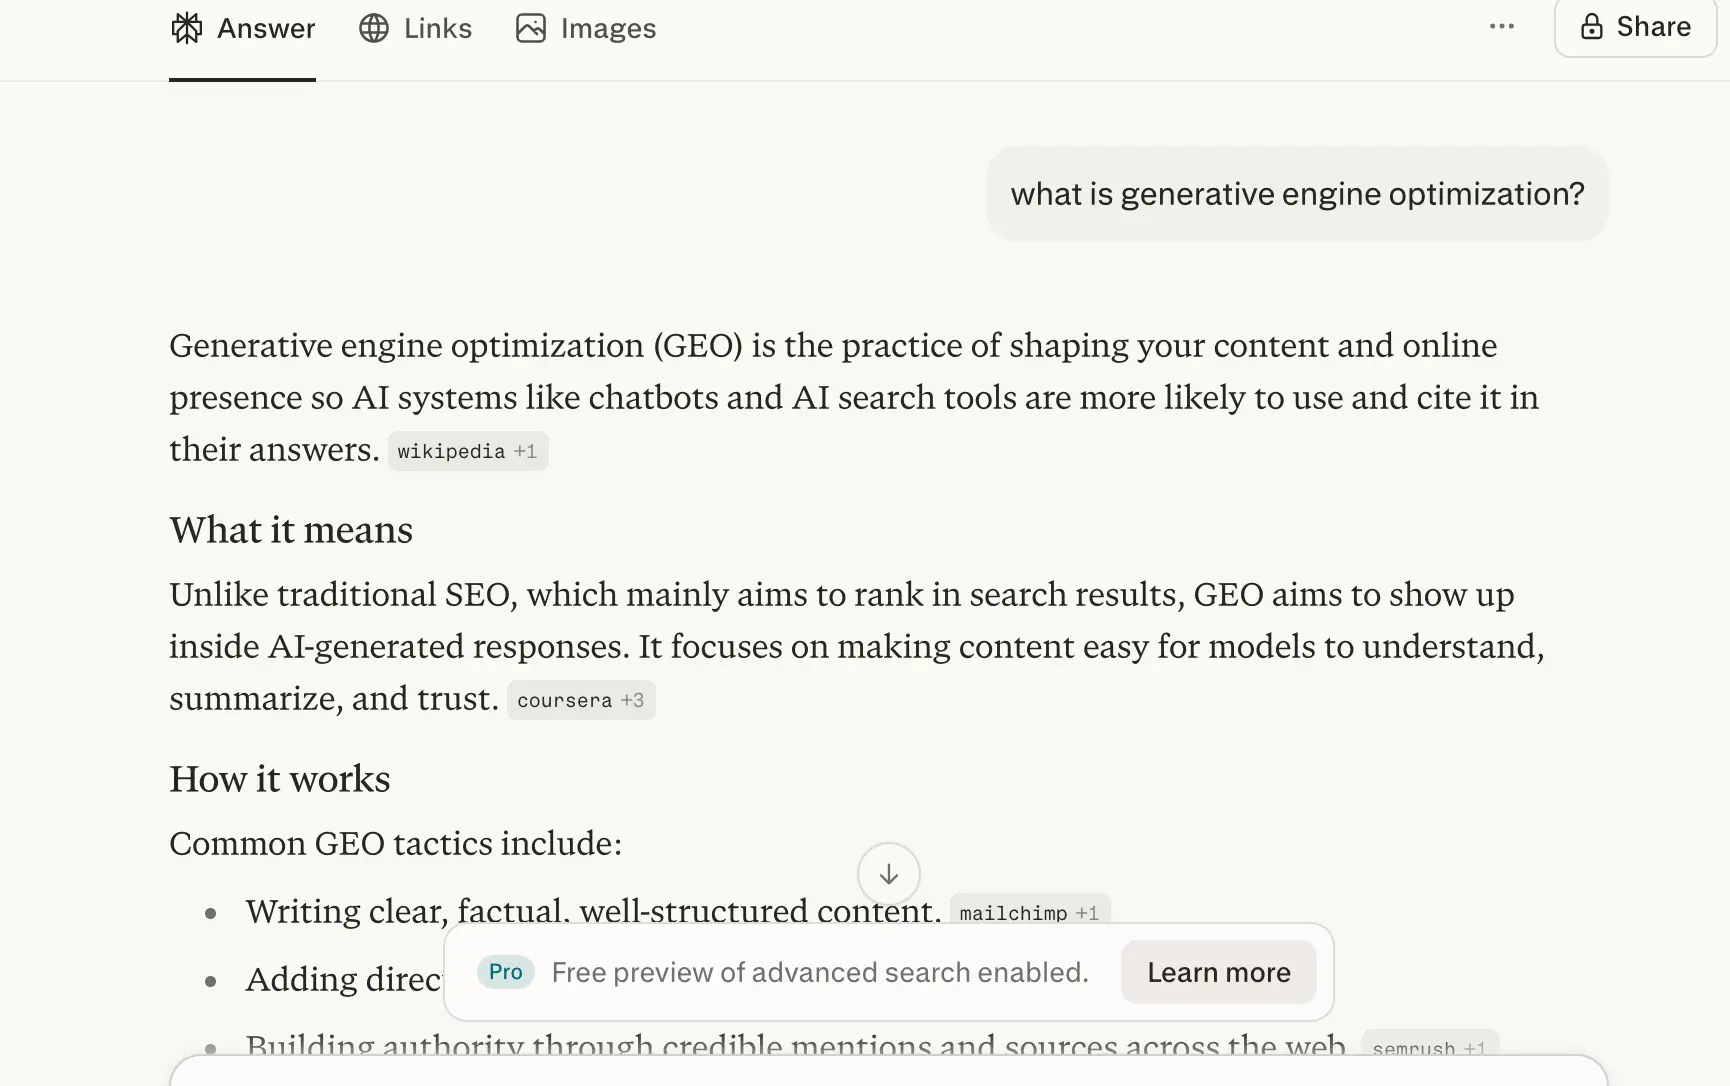Screen dimensions: 1730x1086
Task: Click the 'What it means' heading
Action: (291, 530)
